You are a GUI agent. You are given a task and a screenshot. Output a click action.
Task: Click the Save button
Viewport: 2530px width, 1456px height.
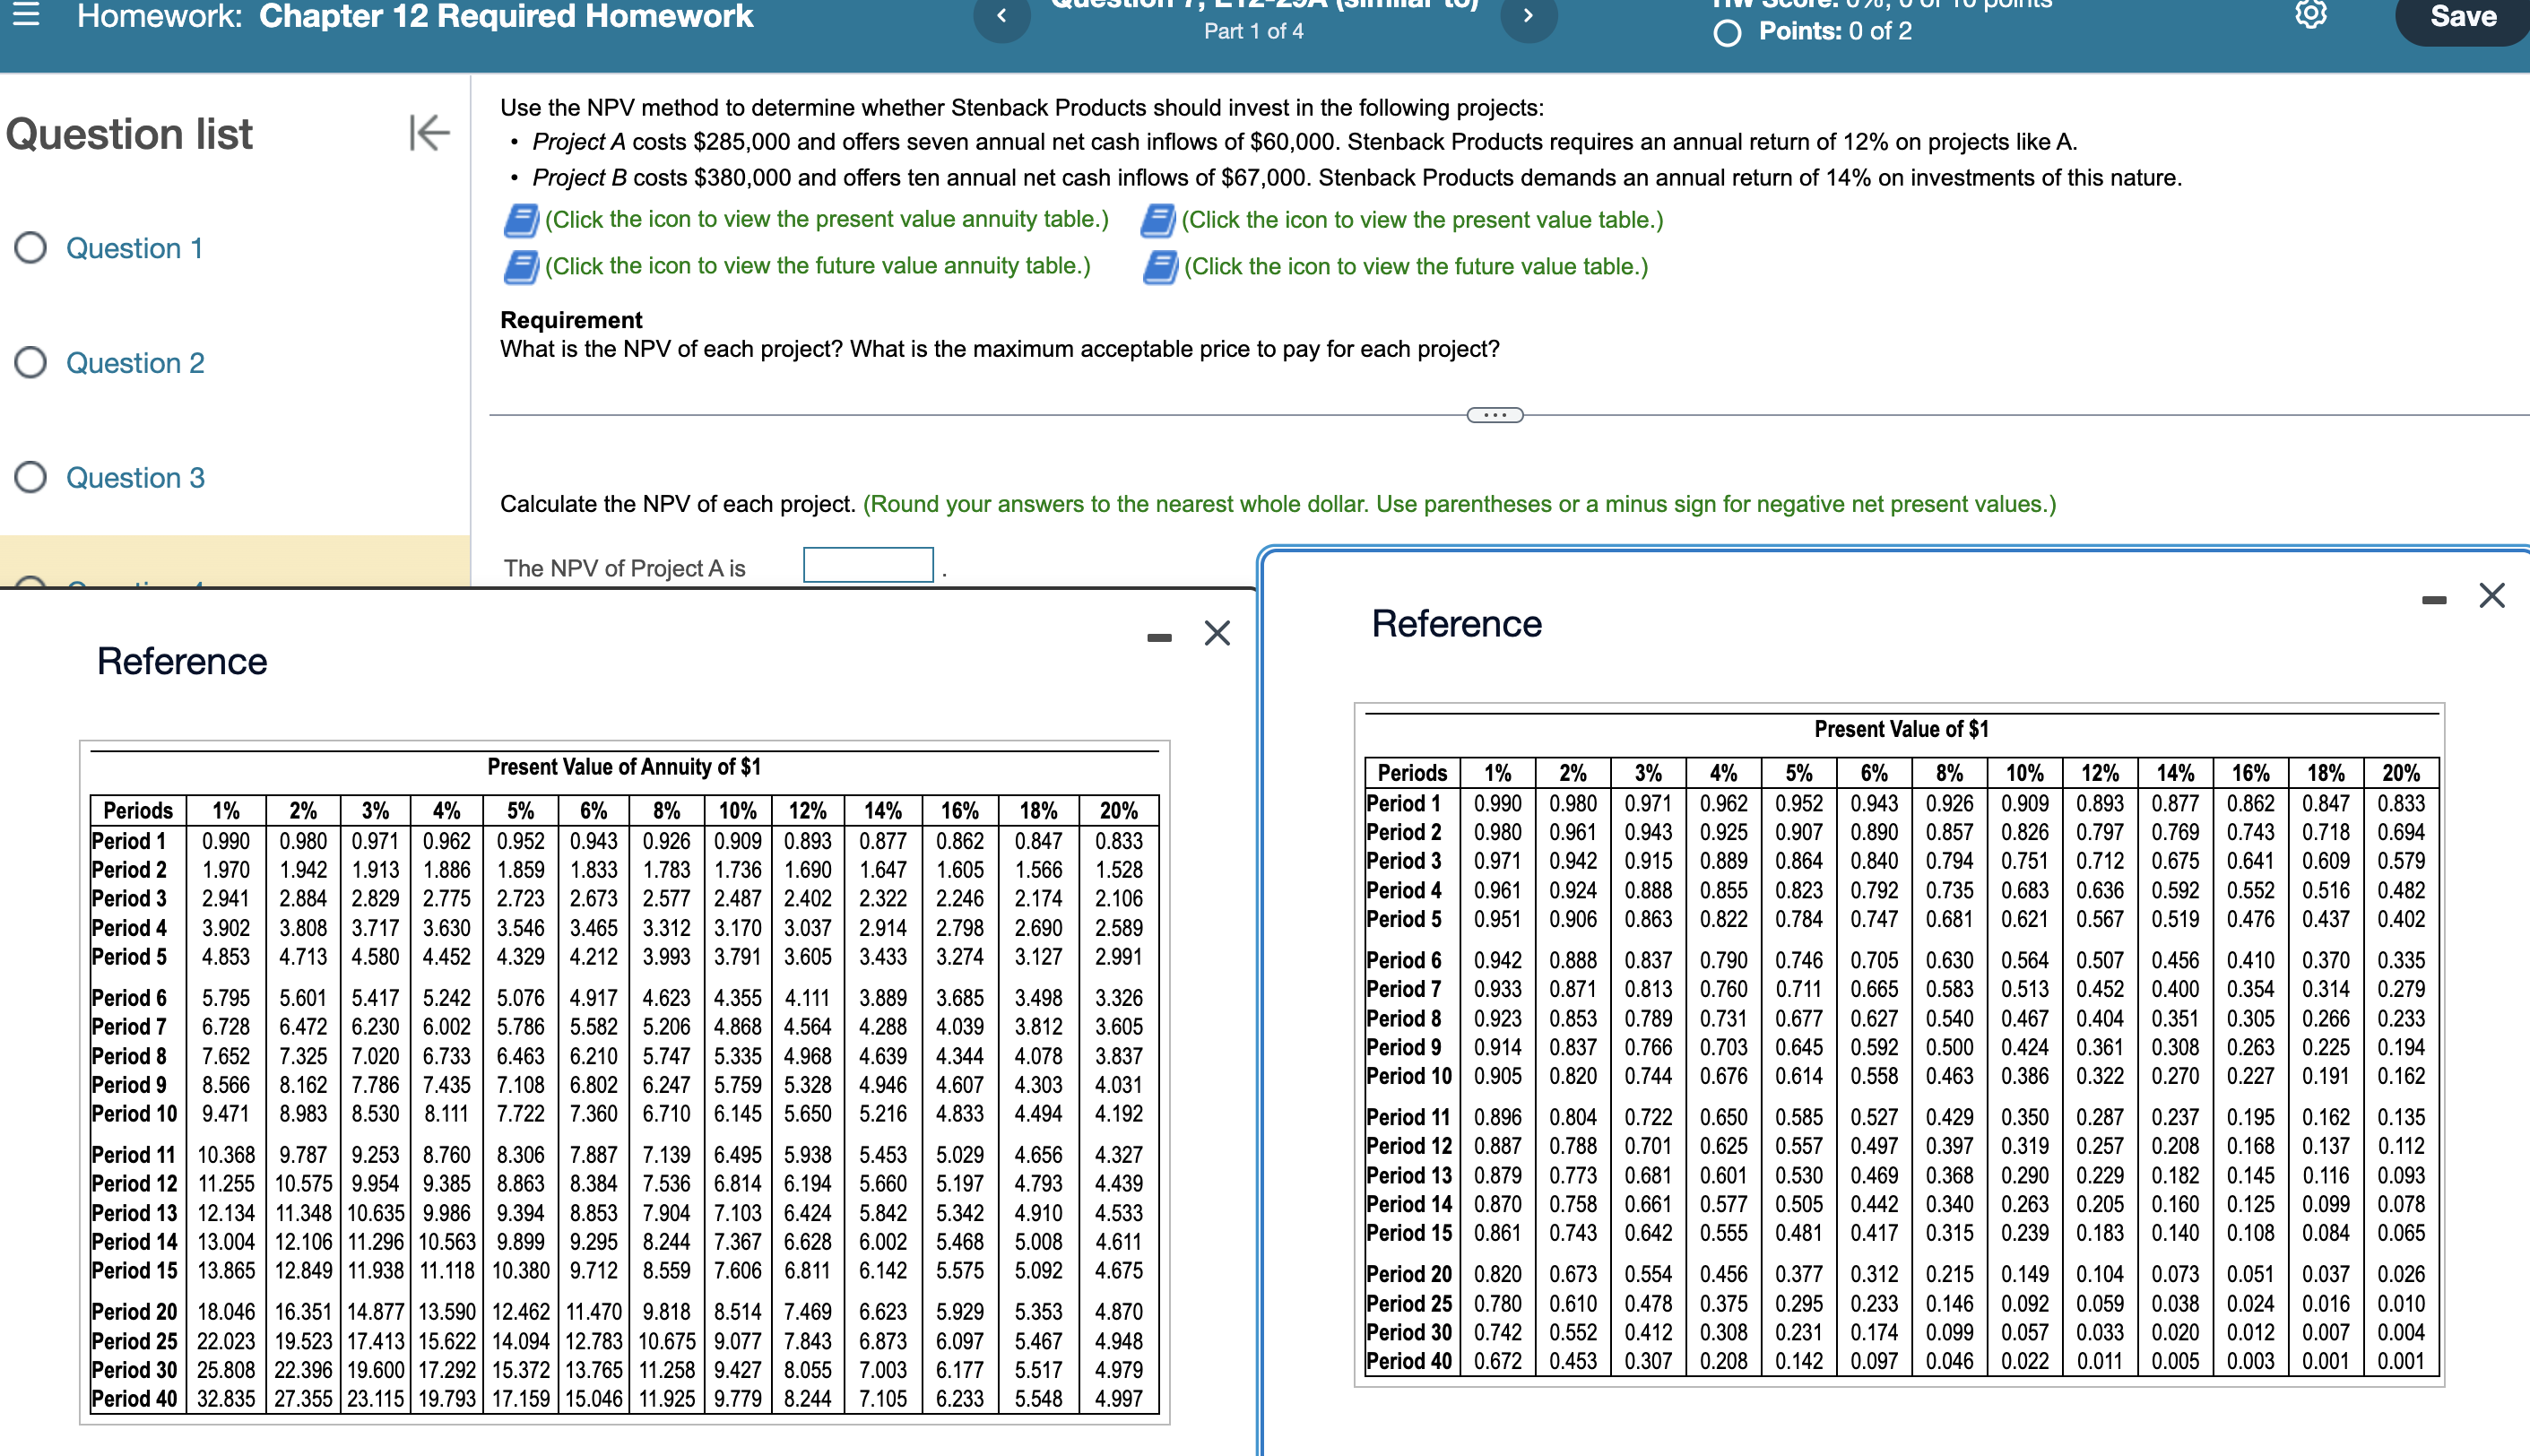coord(2462,17)
